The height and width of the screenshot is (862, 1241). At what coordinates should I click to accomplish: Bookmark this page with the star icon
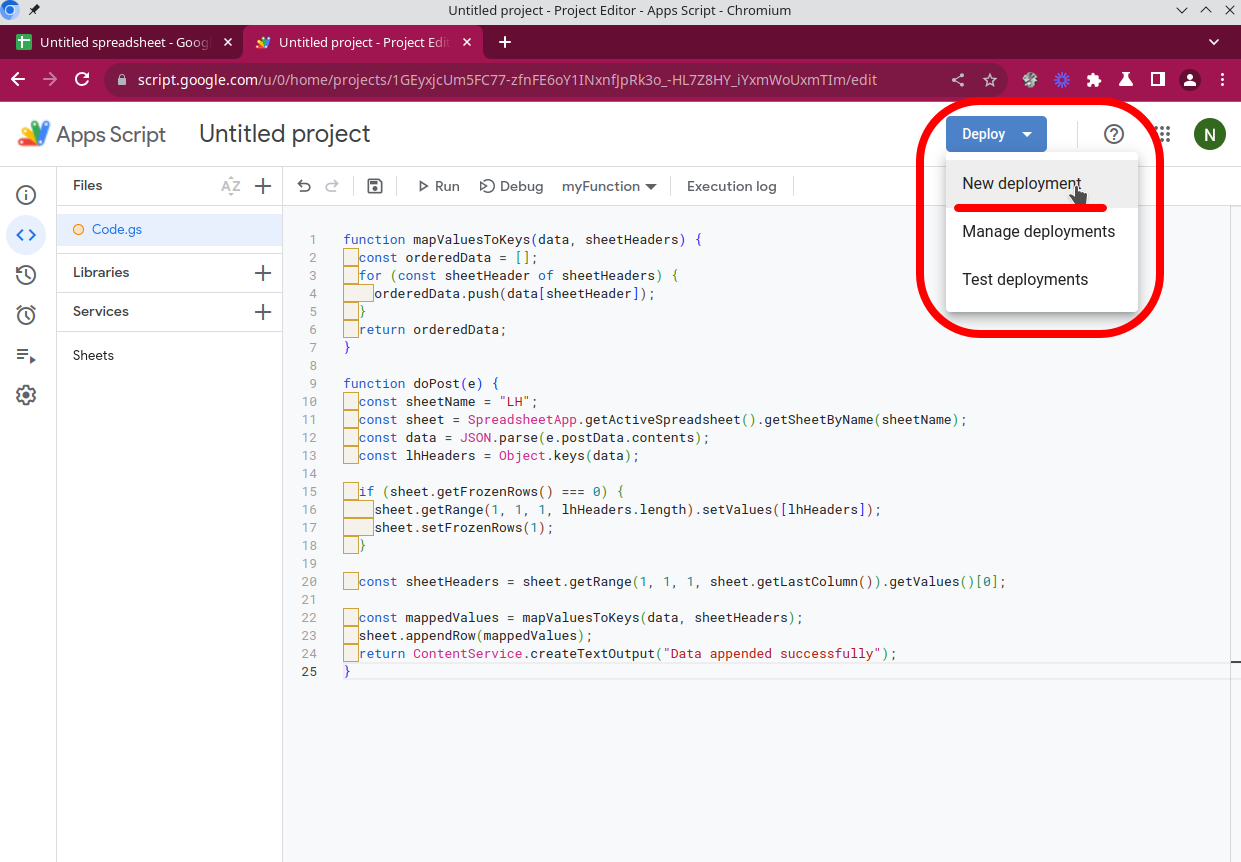[990, 79]
